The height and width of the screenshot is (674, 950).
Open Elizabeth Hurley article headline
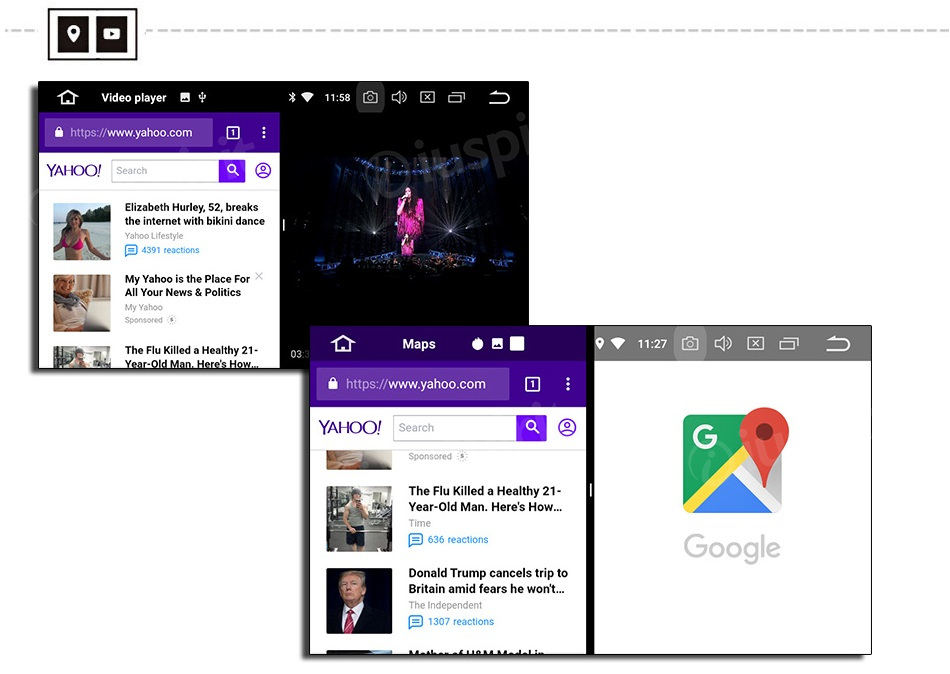194,214
